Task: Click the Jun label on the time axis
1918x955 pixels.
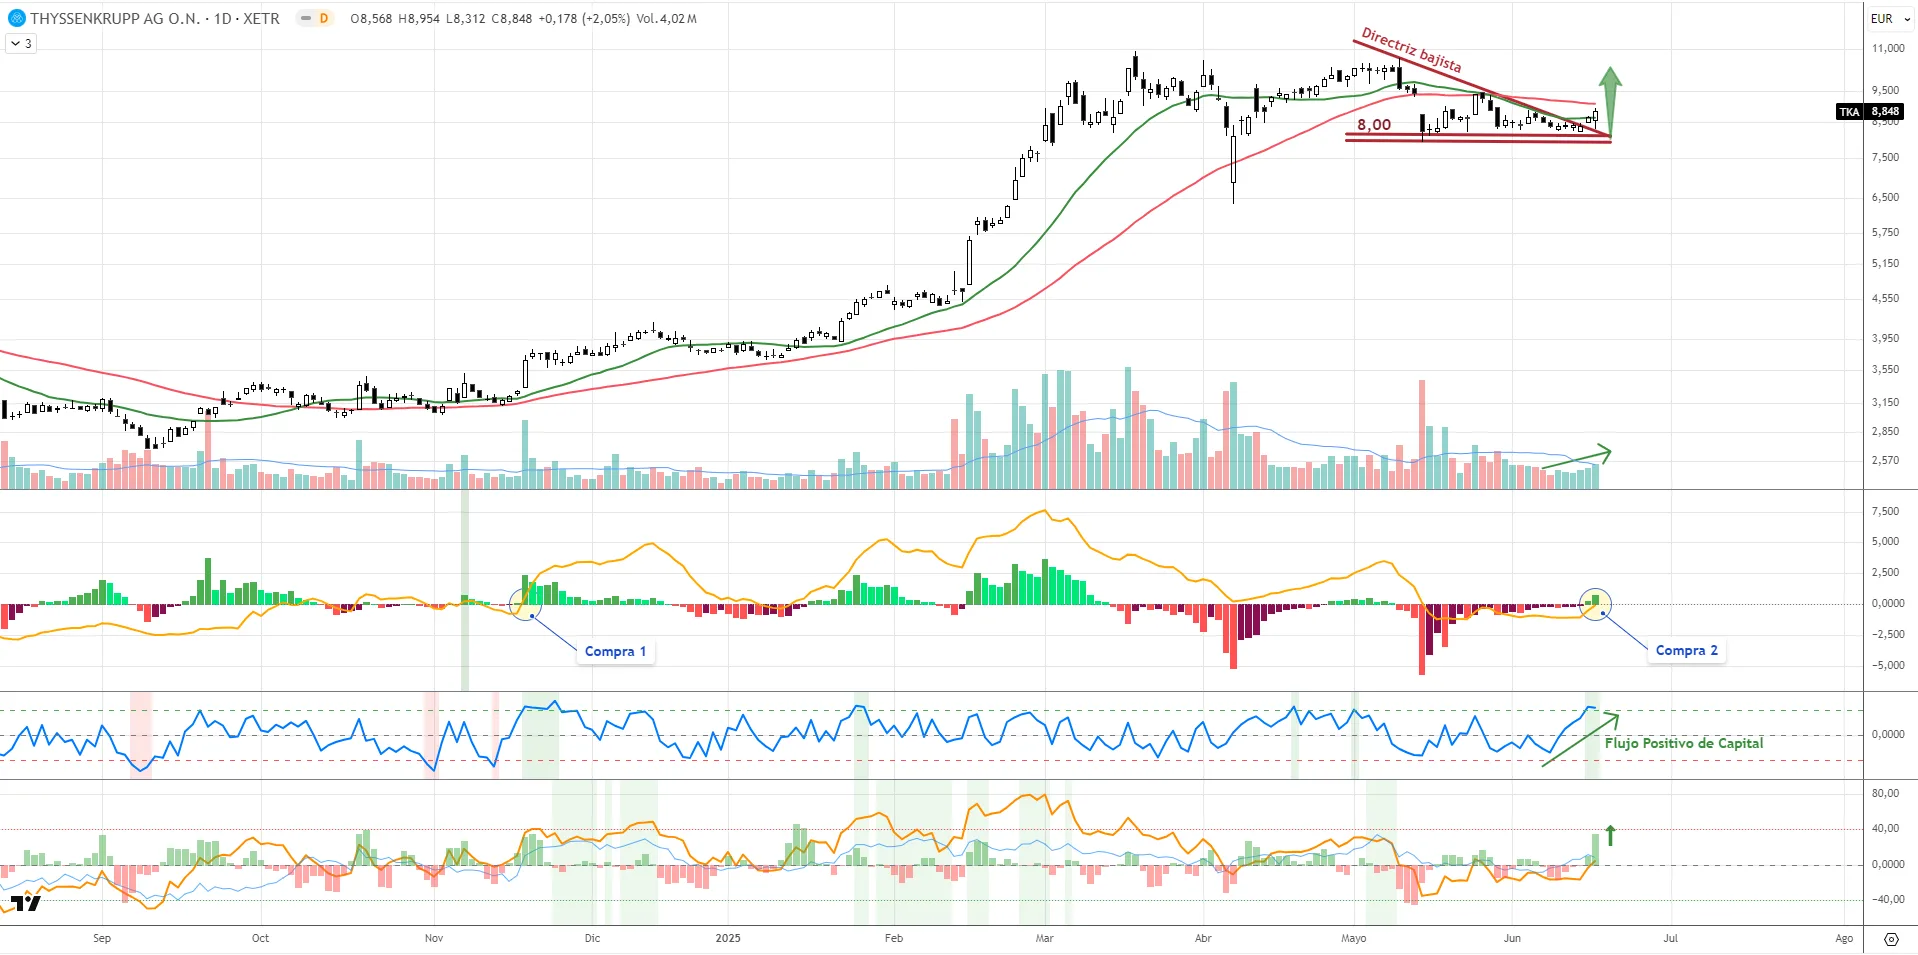Action: 1512,938
